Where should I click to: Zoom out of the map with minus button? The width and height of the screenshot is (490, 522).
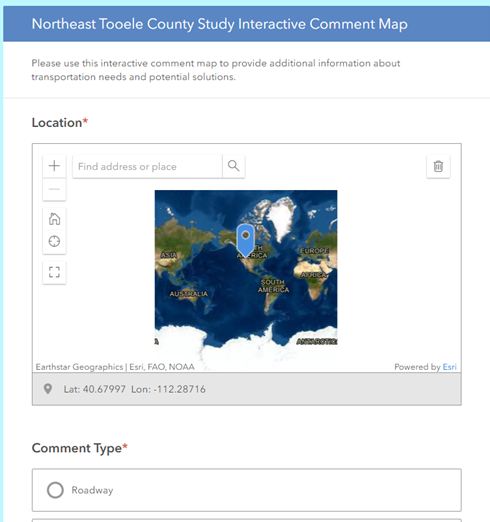click(54, 189)
